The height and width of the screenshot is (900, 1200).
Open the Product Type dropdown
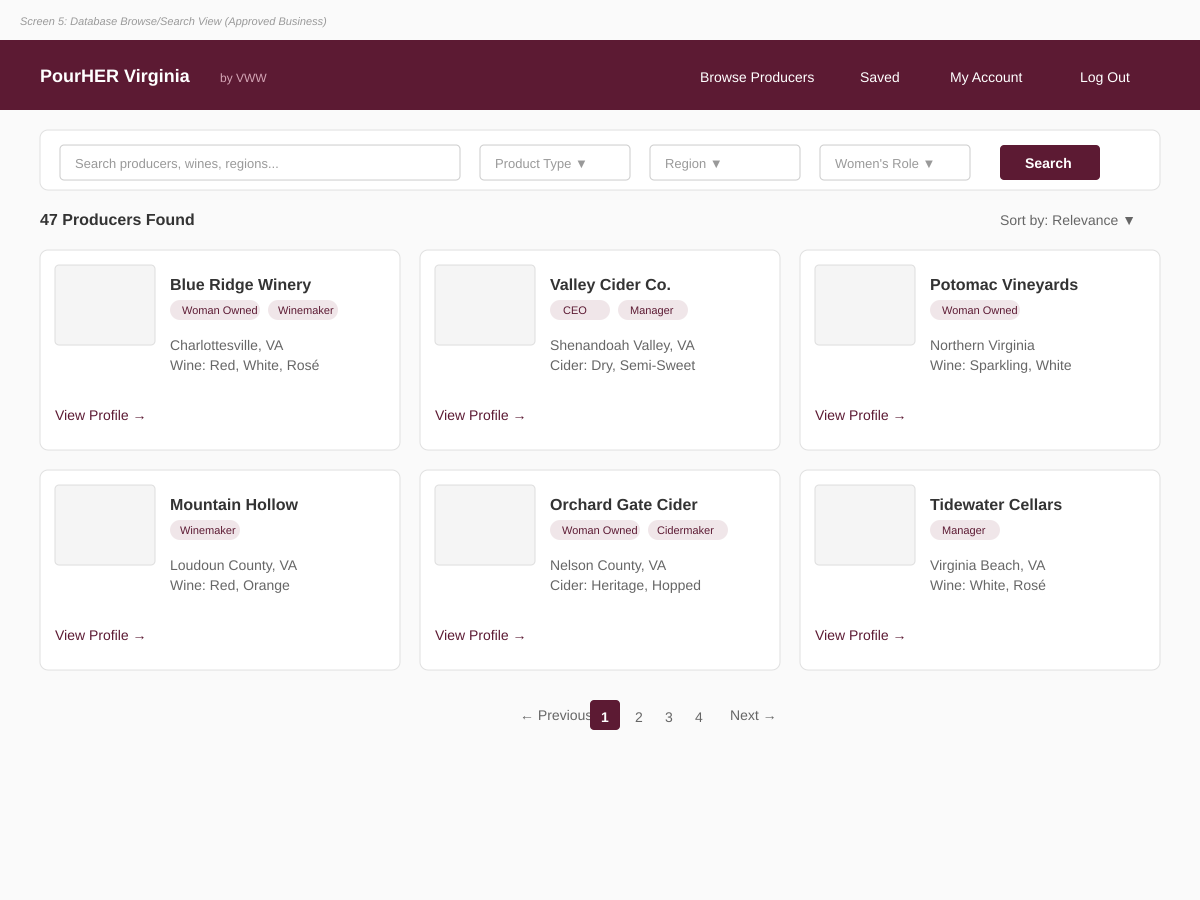point(555,163)
